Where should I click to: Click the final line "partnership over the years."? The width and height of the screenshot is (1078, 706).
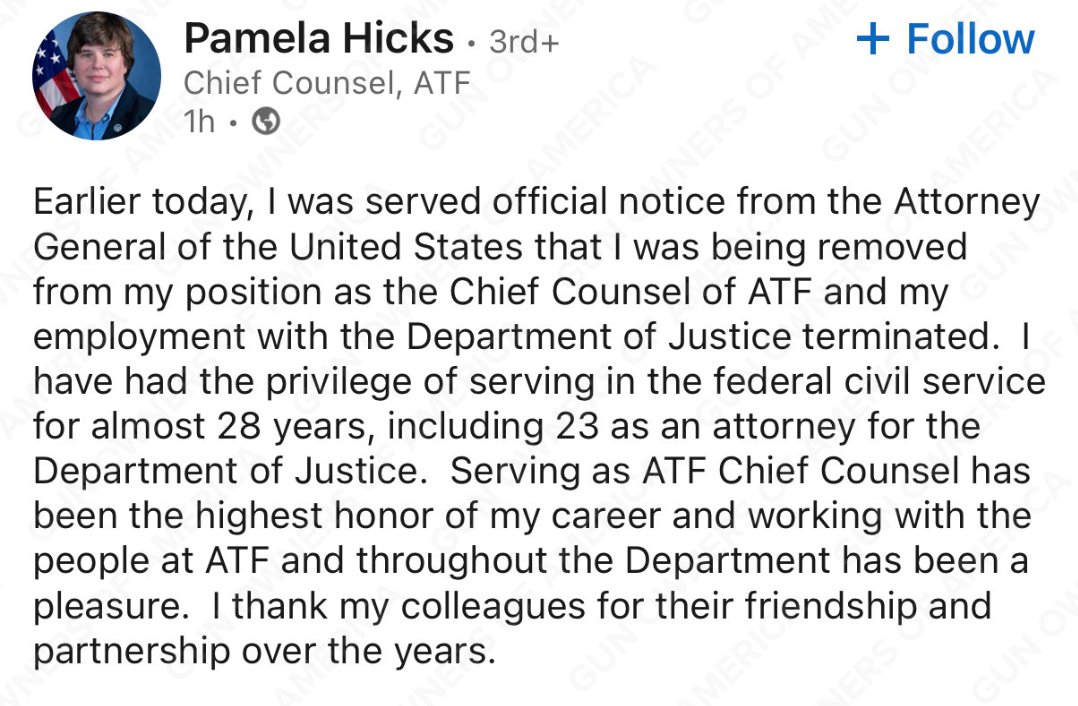(264, 650)
